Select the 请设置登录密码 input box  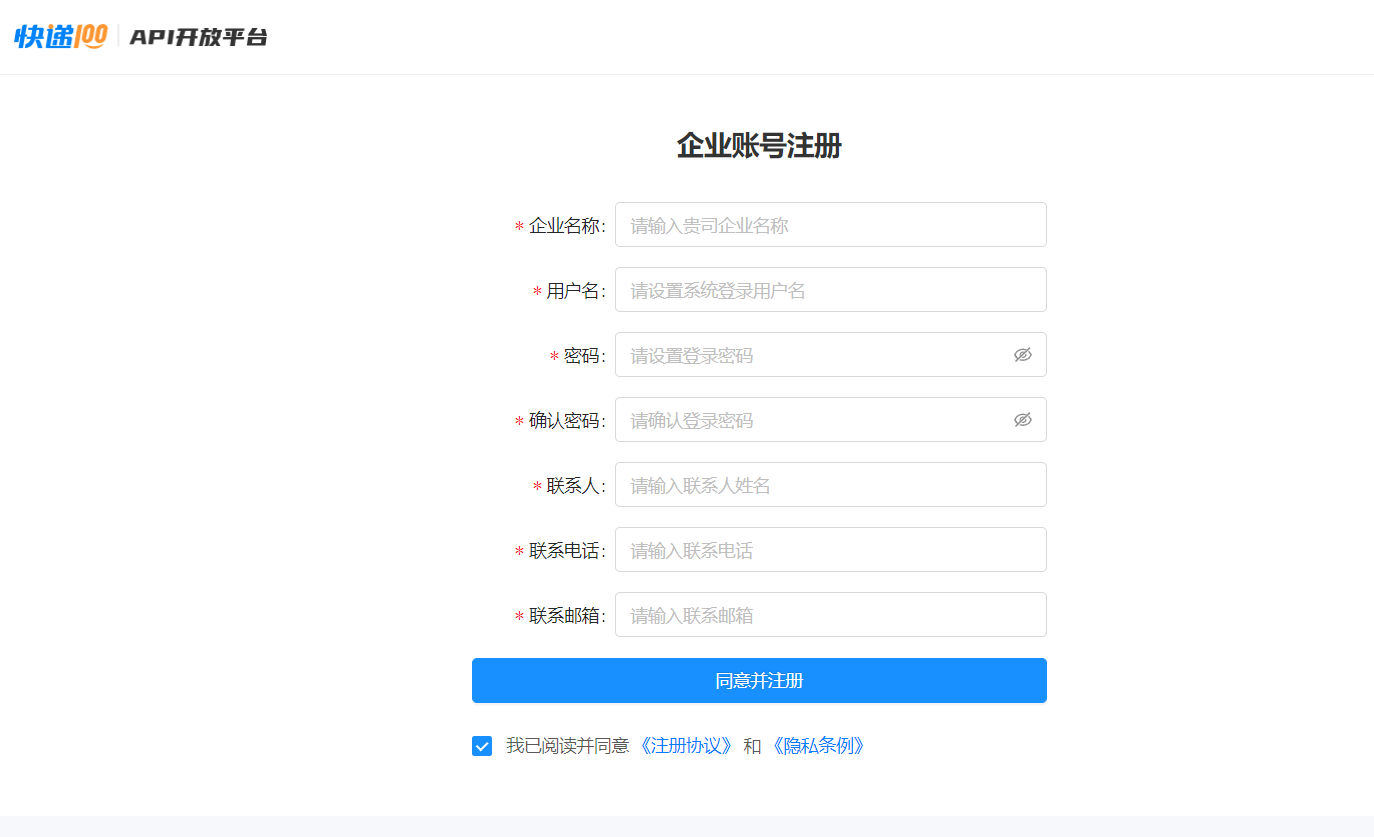[810, 355]
